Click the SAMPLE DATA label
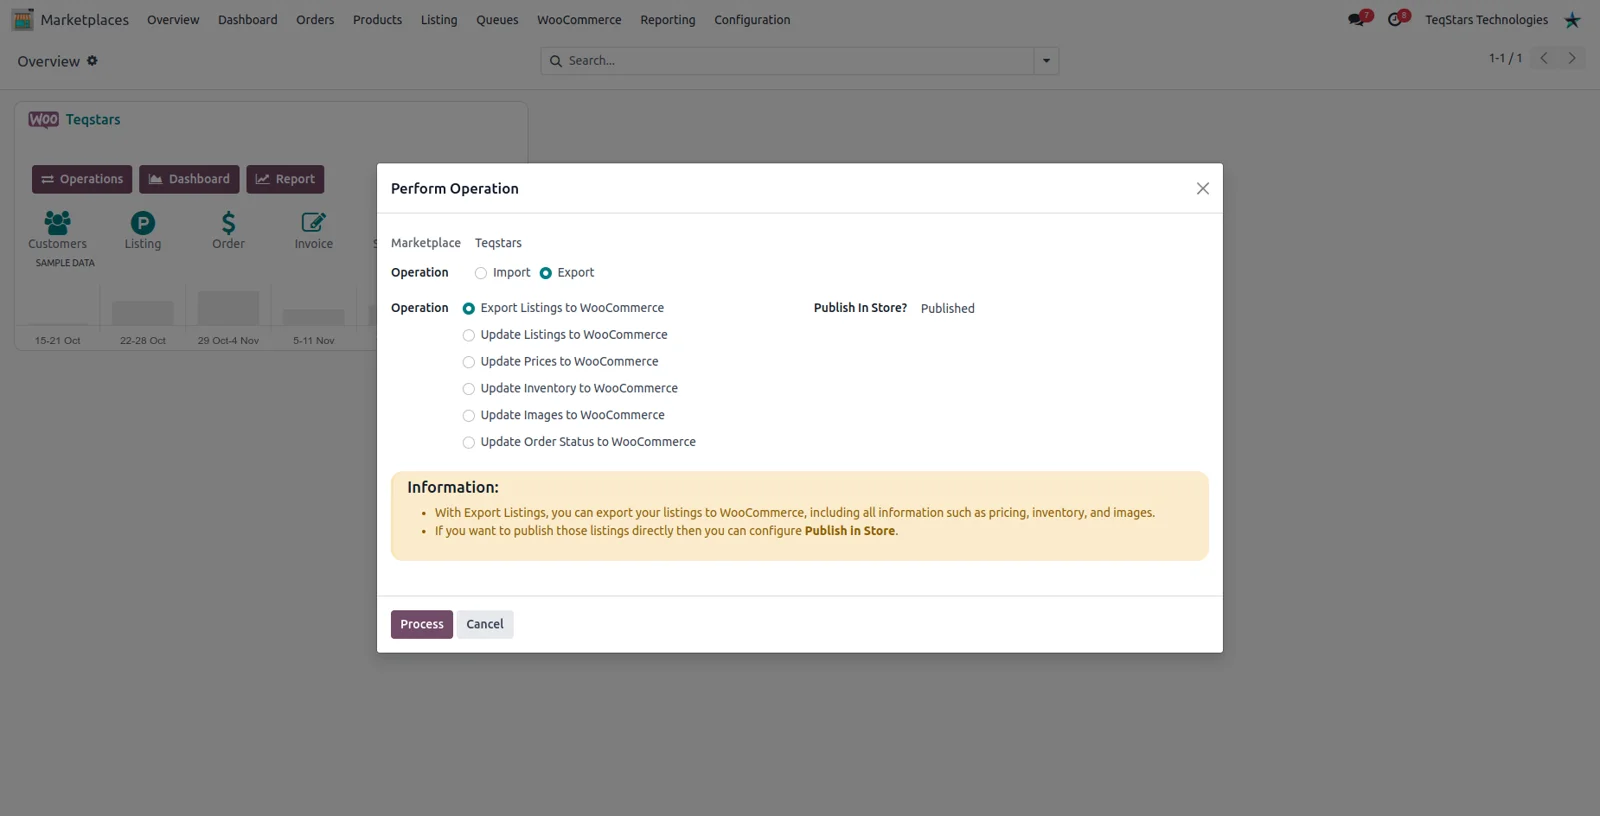The height and width of the screenshot is (816, 1600). tap(65, 263)
